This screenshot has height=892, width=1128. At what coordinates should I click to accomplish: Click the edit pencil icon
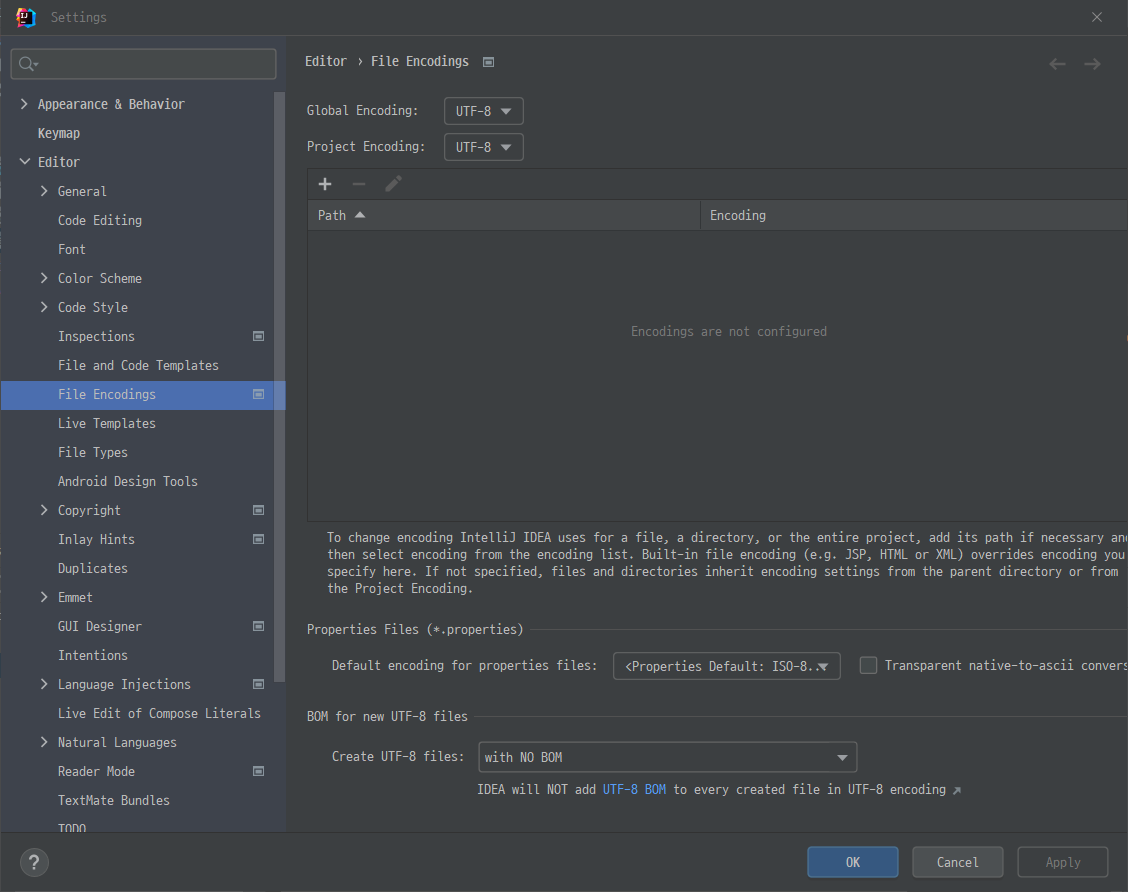[393, 184]
